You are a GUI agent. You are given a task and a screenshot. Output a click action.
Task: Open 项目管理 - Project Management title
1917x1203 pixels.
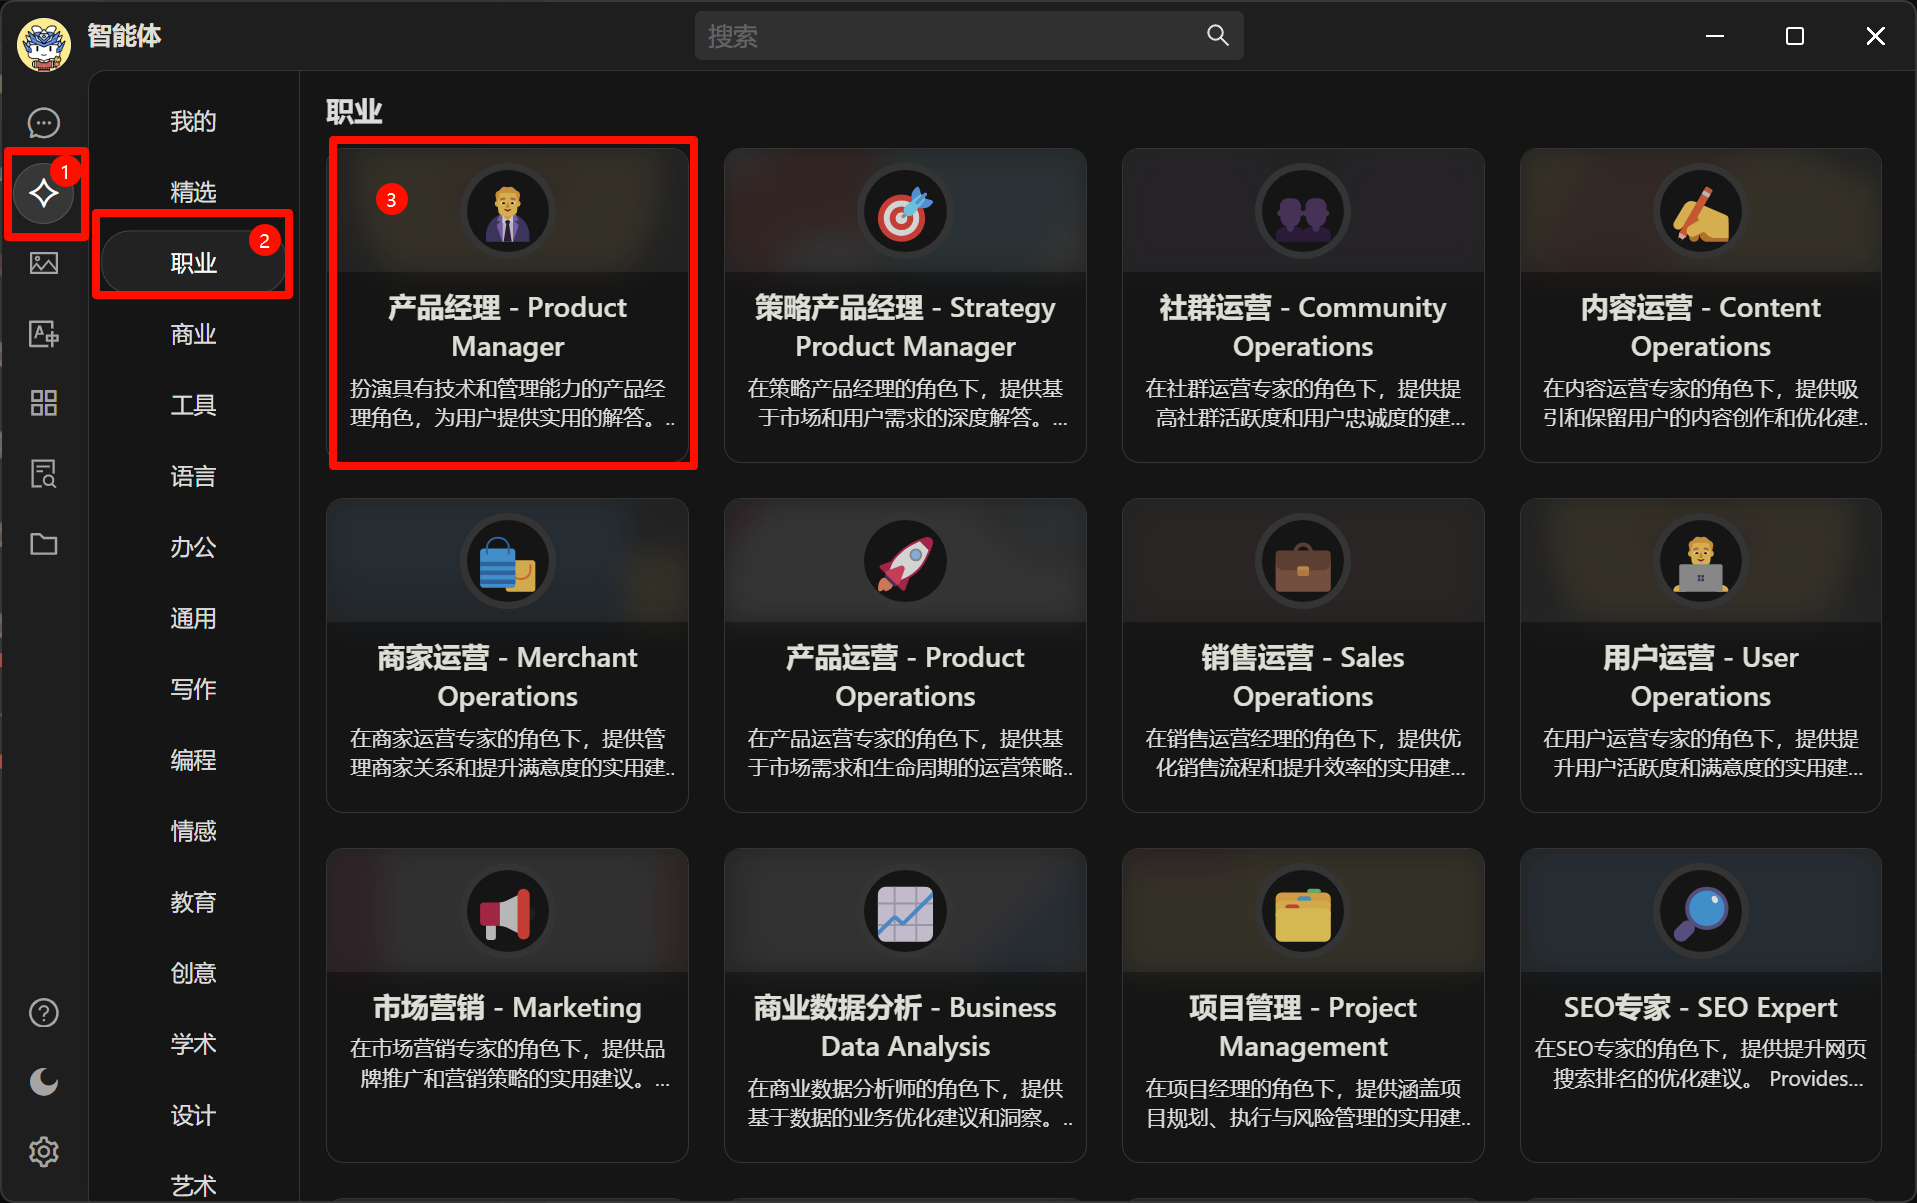coord(1303,1026)
